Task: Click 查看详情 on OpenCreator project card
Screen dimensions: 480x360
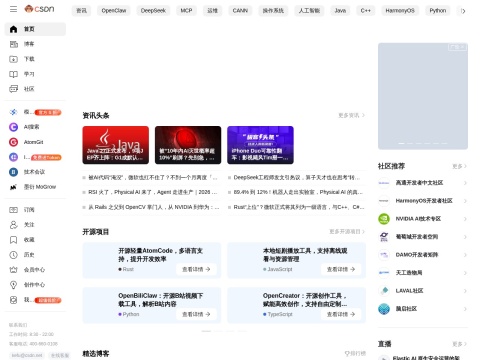Action: [x=341, y=314]
